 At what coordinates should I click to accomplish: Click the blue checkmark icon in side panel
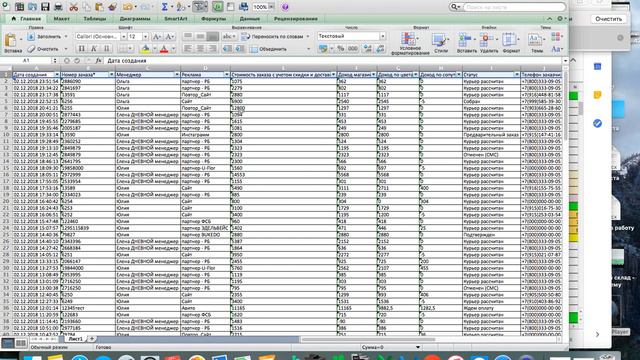(x=597, y=123)
